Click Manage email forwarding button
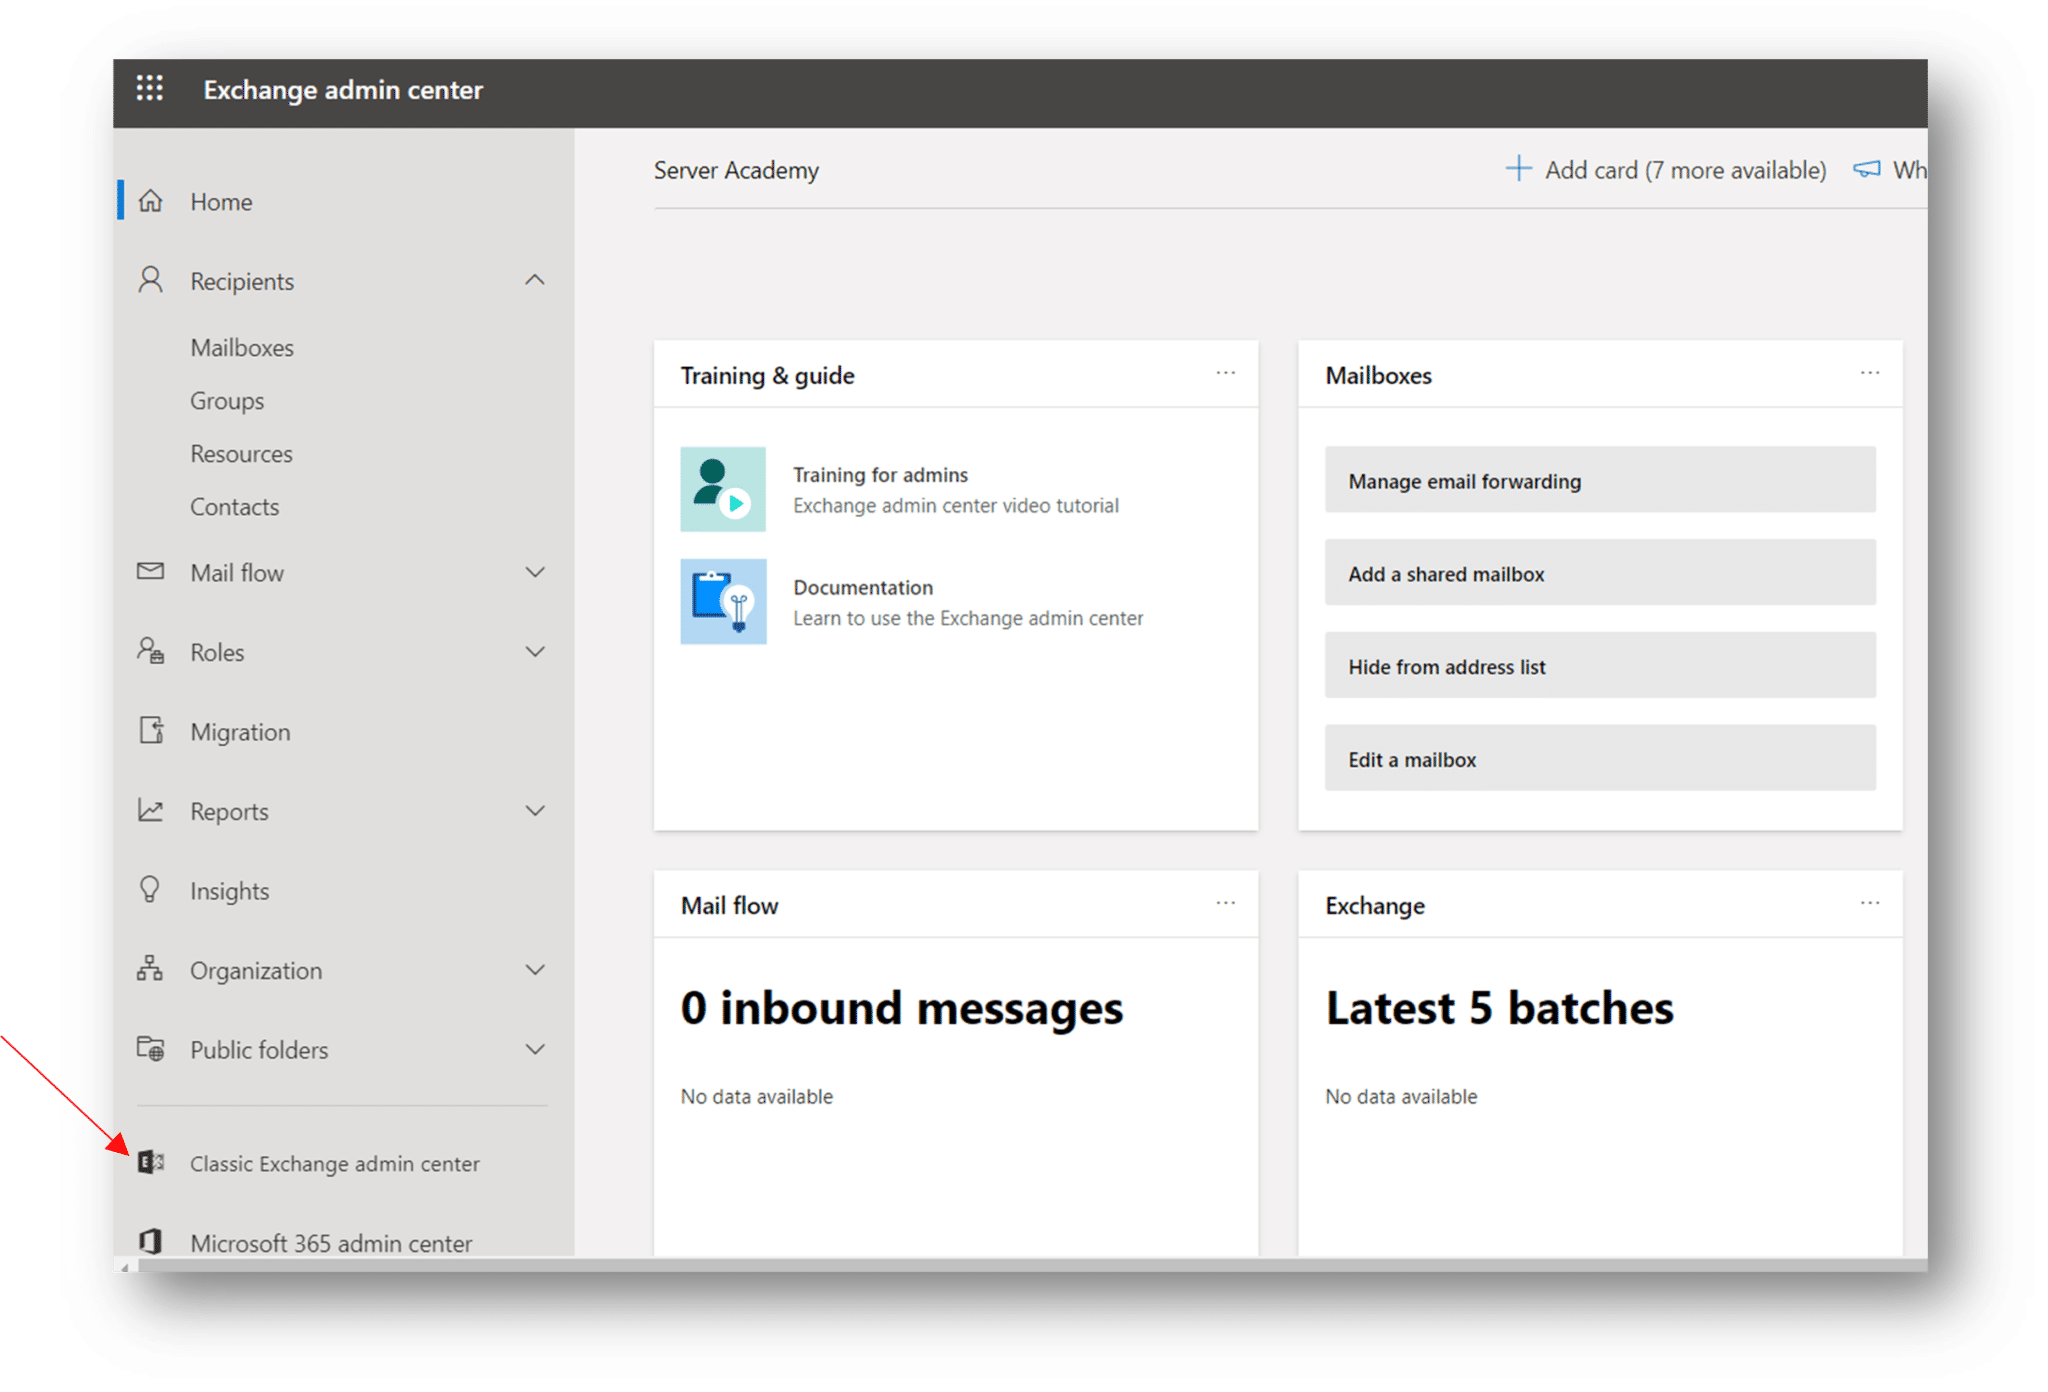 tap(1599, 480)
